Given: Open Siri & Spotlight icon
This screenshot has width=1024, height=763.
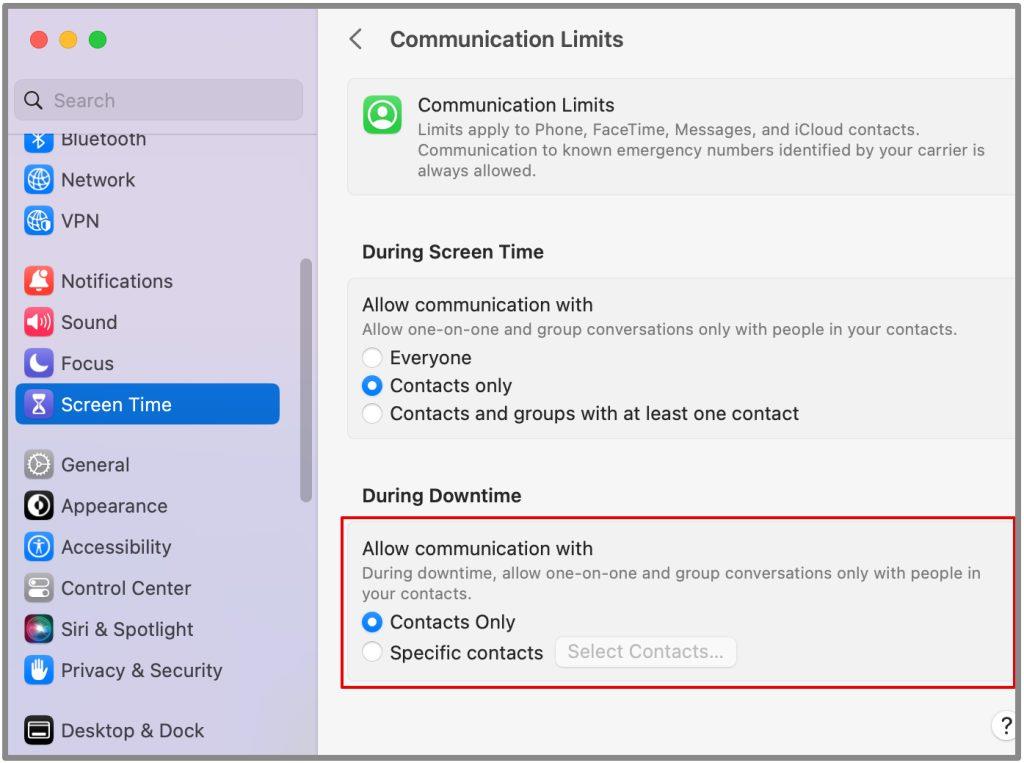Looking at the screenshot, I should coord(39,629).
